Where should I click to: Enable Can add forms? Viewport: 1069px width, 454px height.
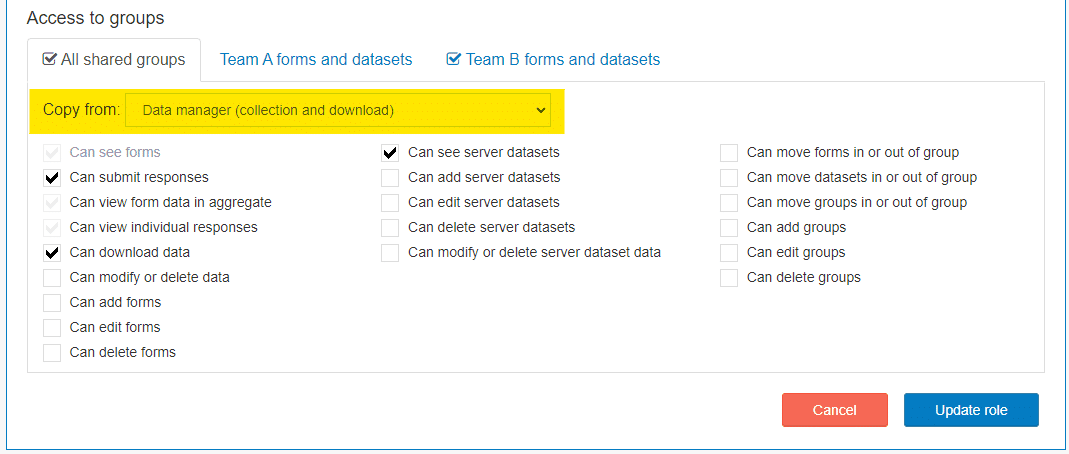(x=52, y=303)
